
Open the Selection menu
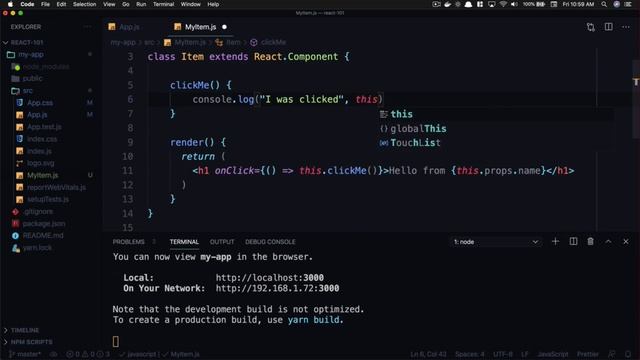pyautogui.click(x=84, y=4)
